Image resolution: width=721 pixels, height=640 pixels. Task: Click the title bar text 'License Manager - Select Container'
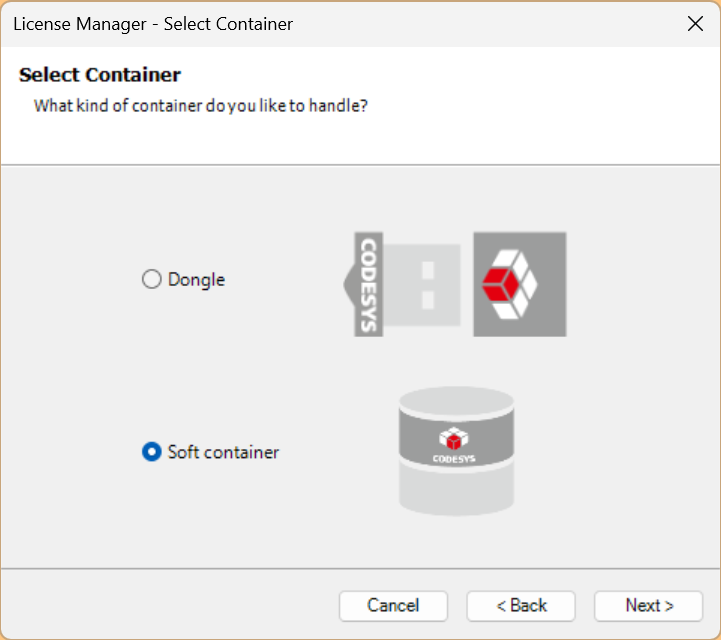coord(153,24)
